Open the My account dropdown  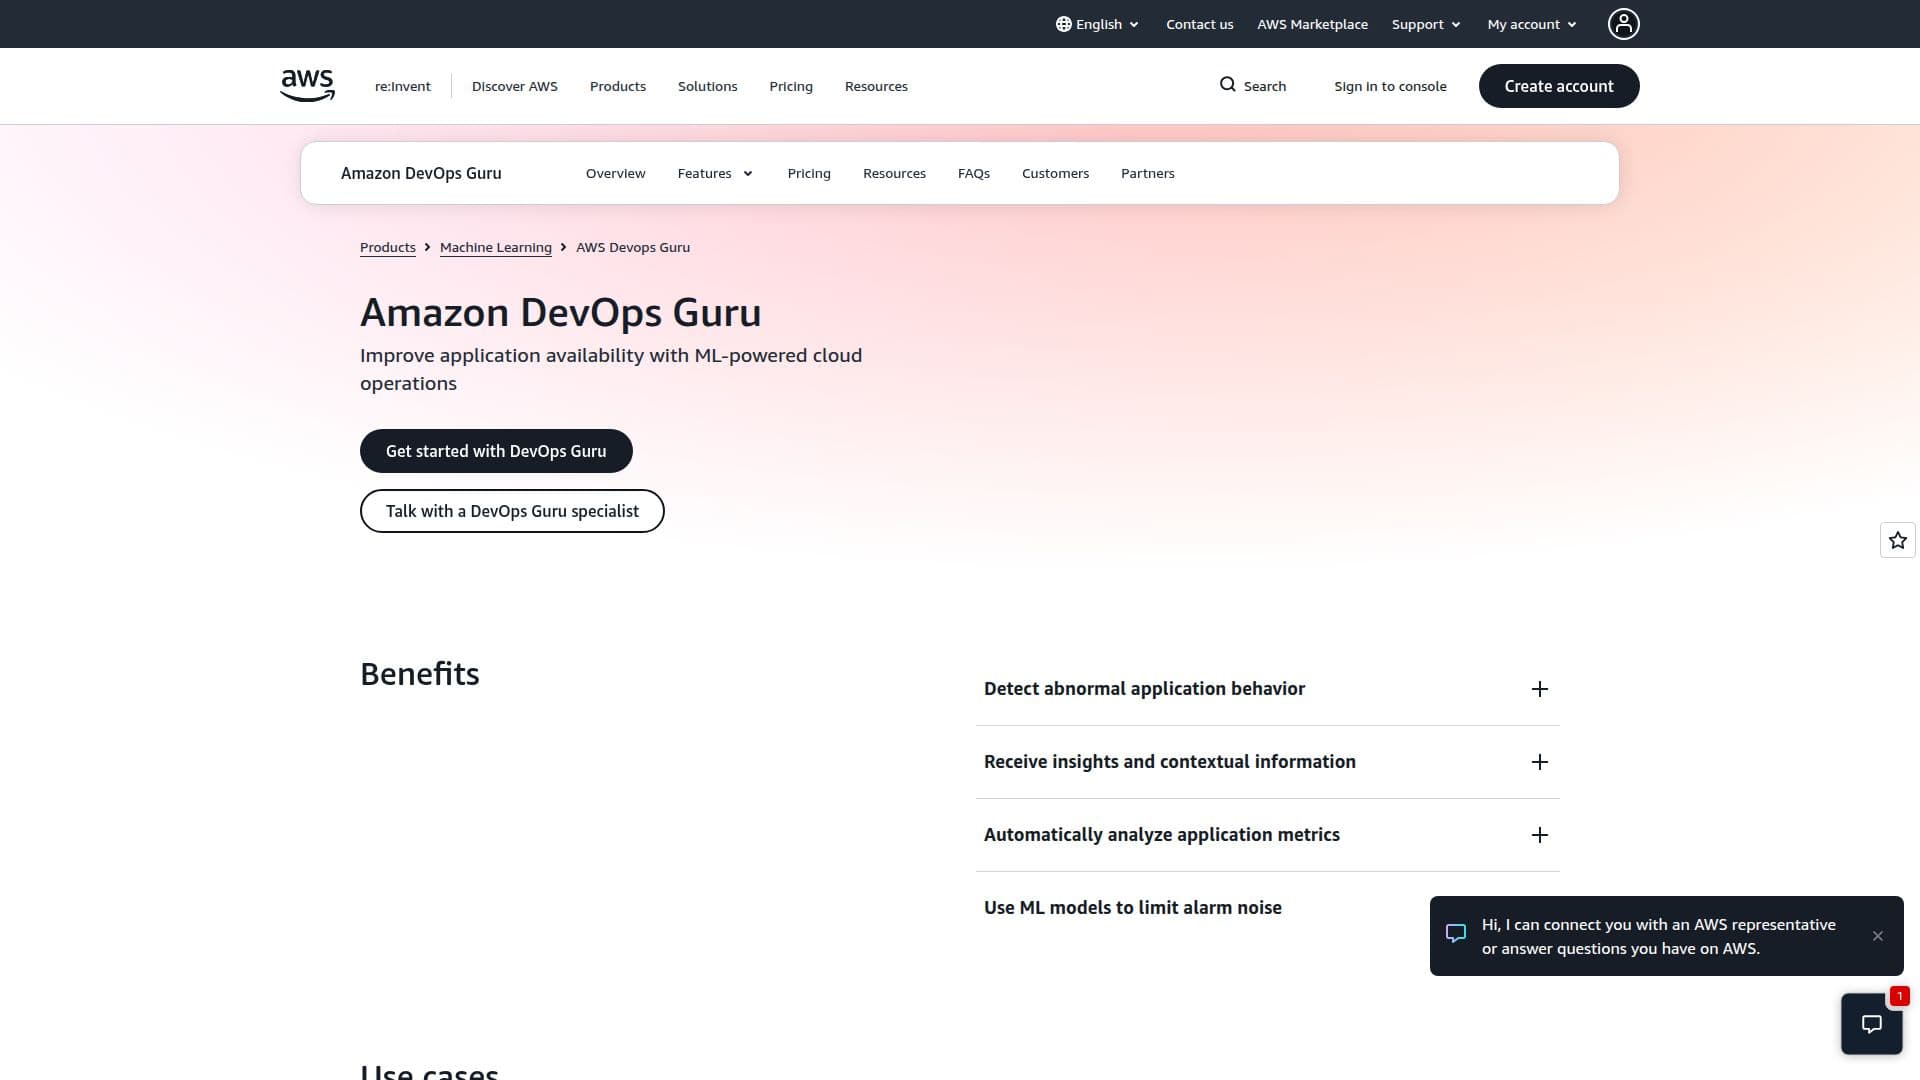tap(1532, 24)
